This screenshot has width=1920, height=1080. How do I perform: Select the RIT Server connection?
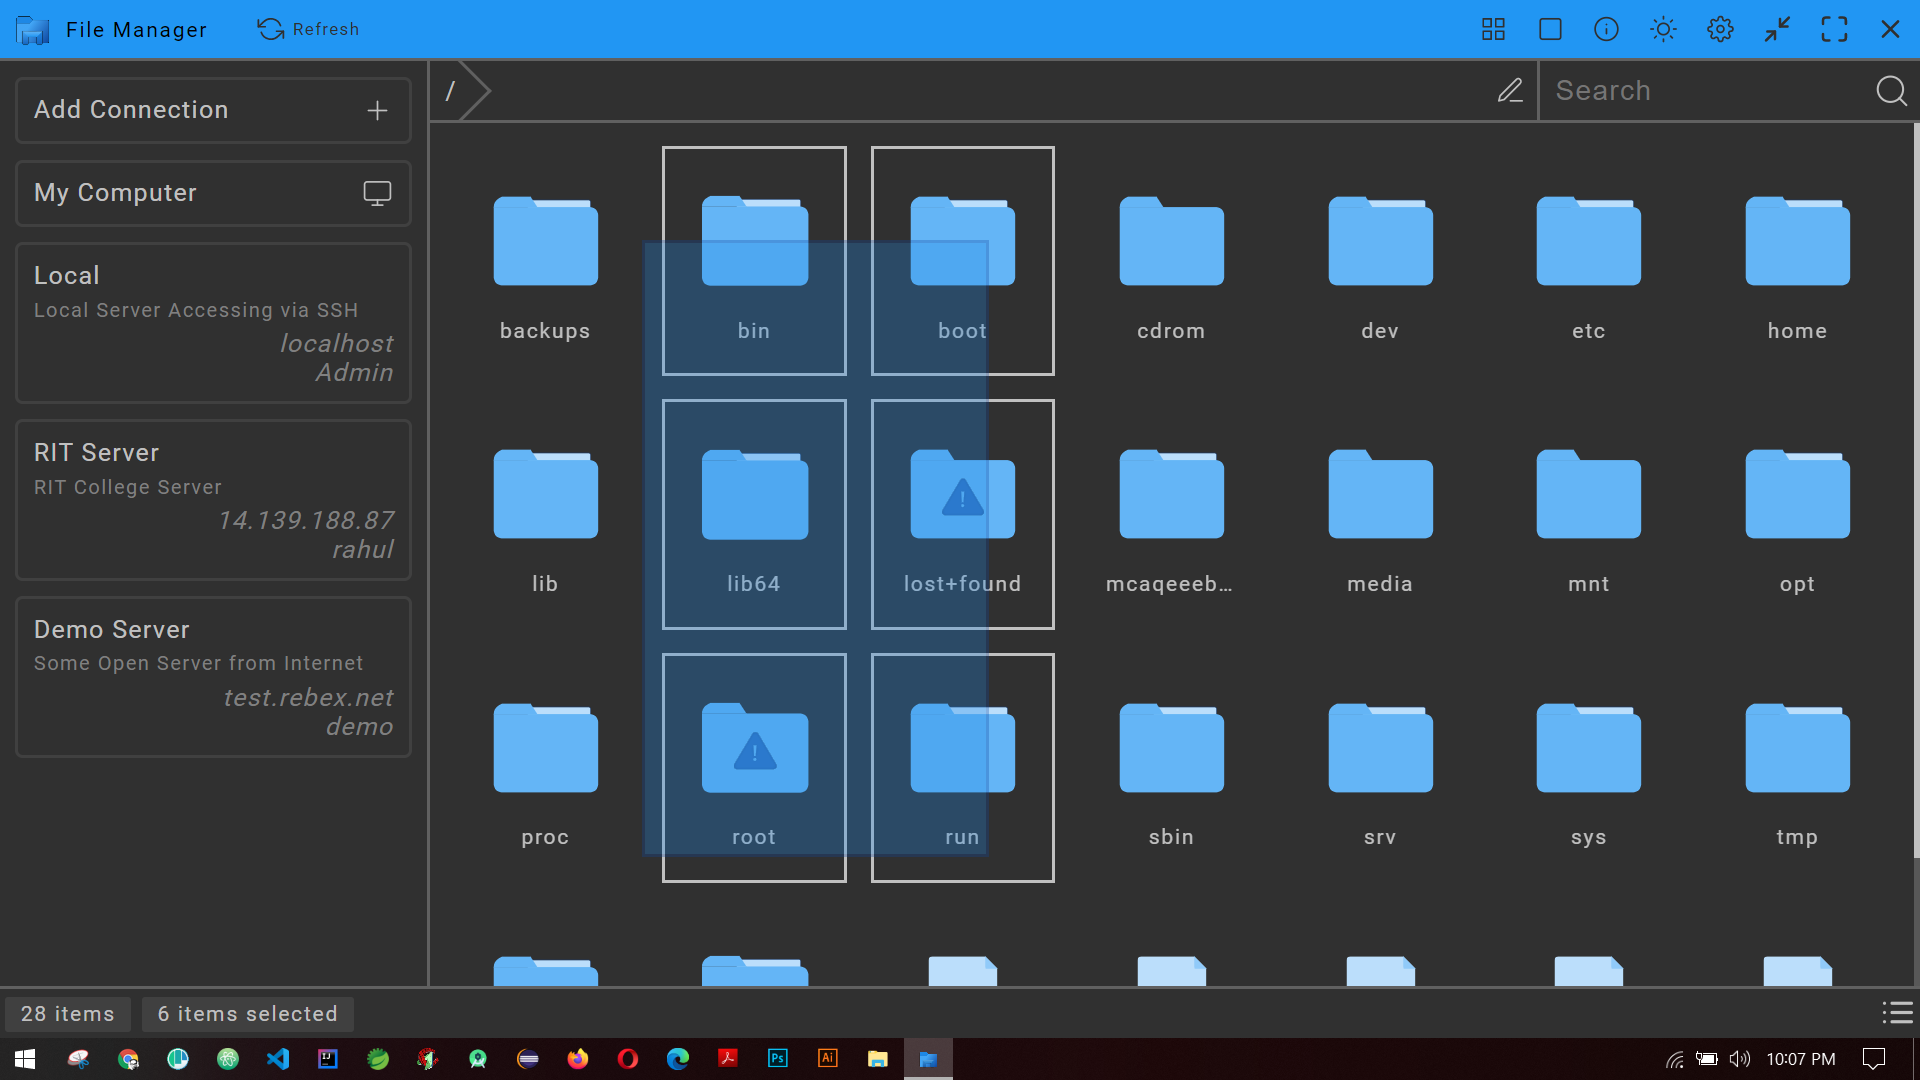click(x=212, y=500)
